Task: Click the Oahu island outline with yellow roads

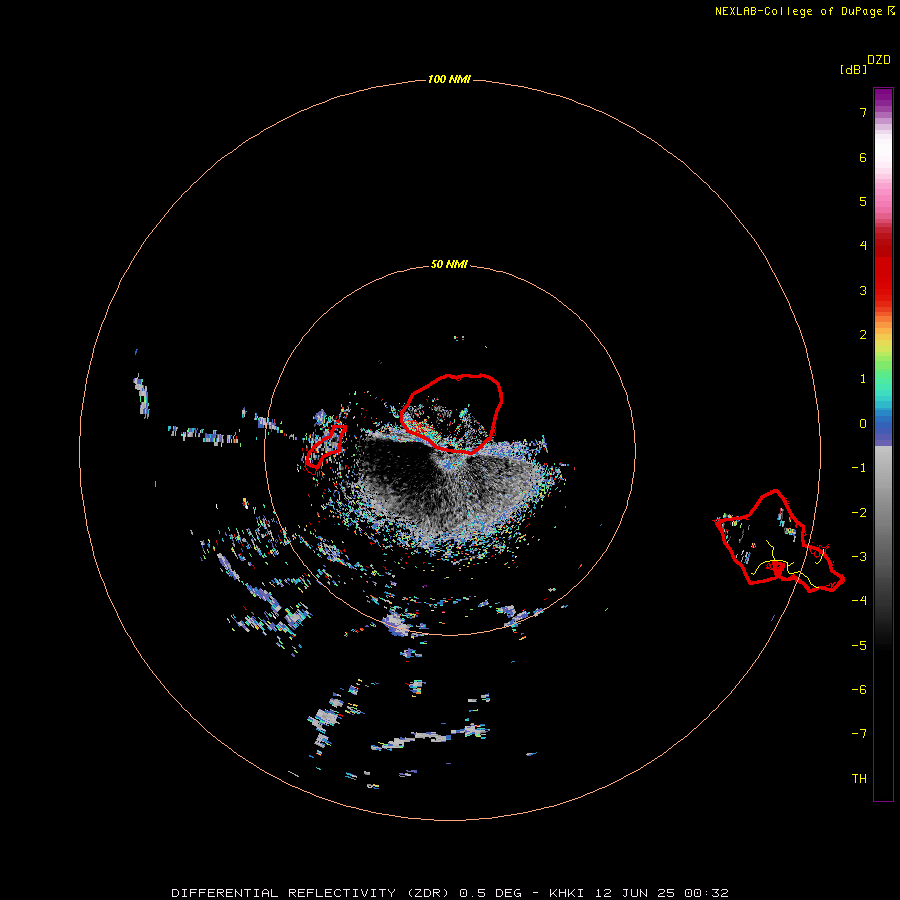Action: pyautogui.click(x=779, y=542)
